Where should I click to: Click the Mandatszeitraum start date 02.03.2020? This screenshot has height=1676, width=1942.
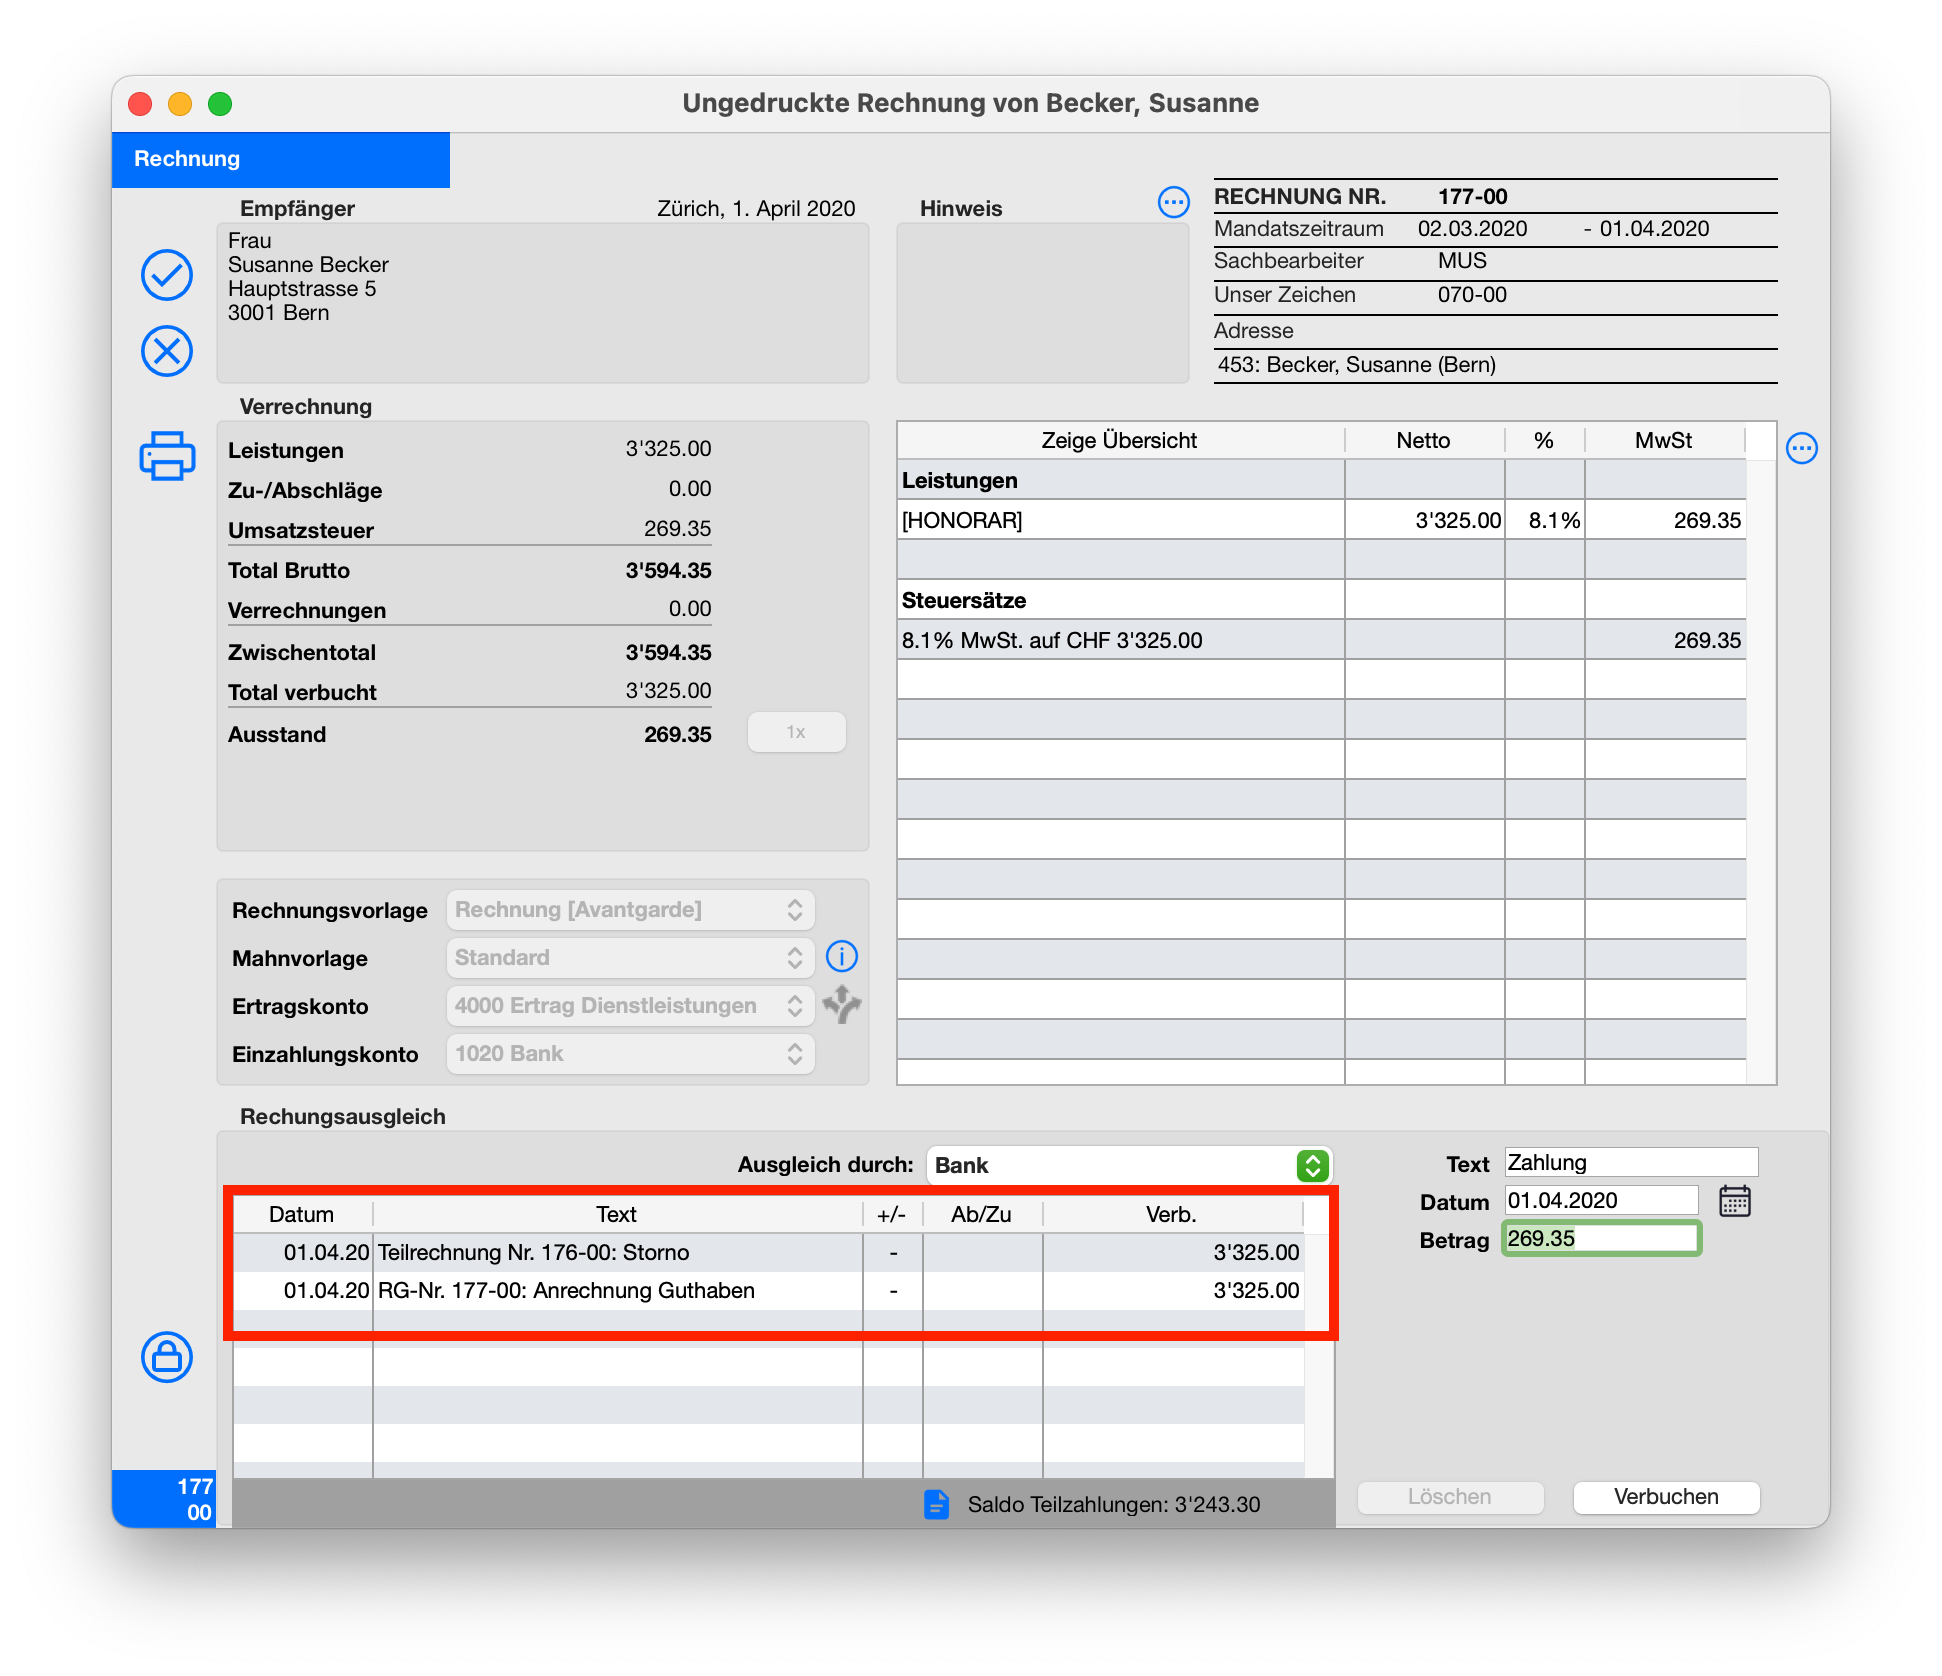coord(1472,229)
